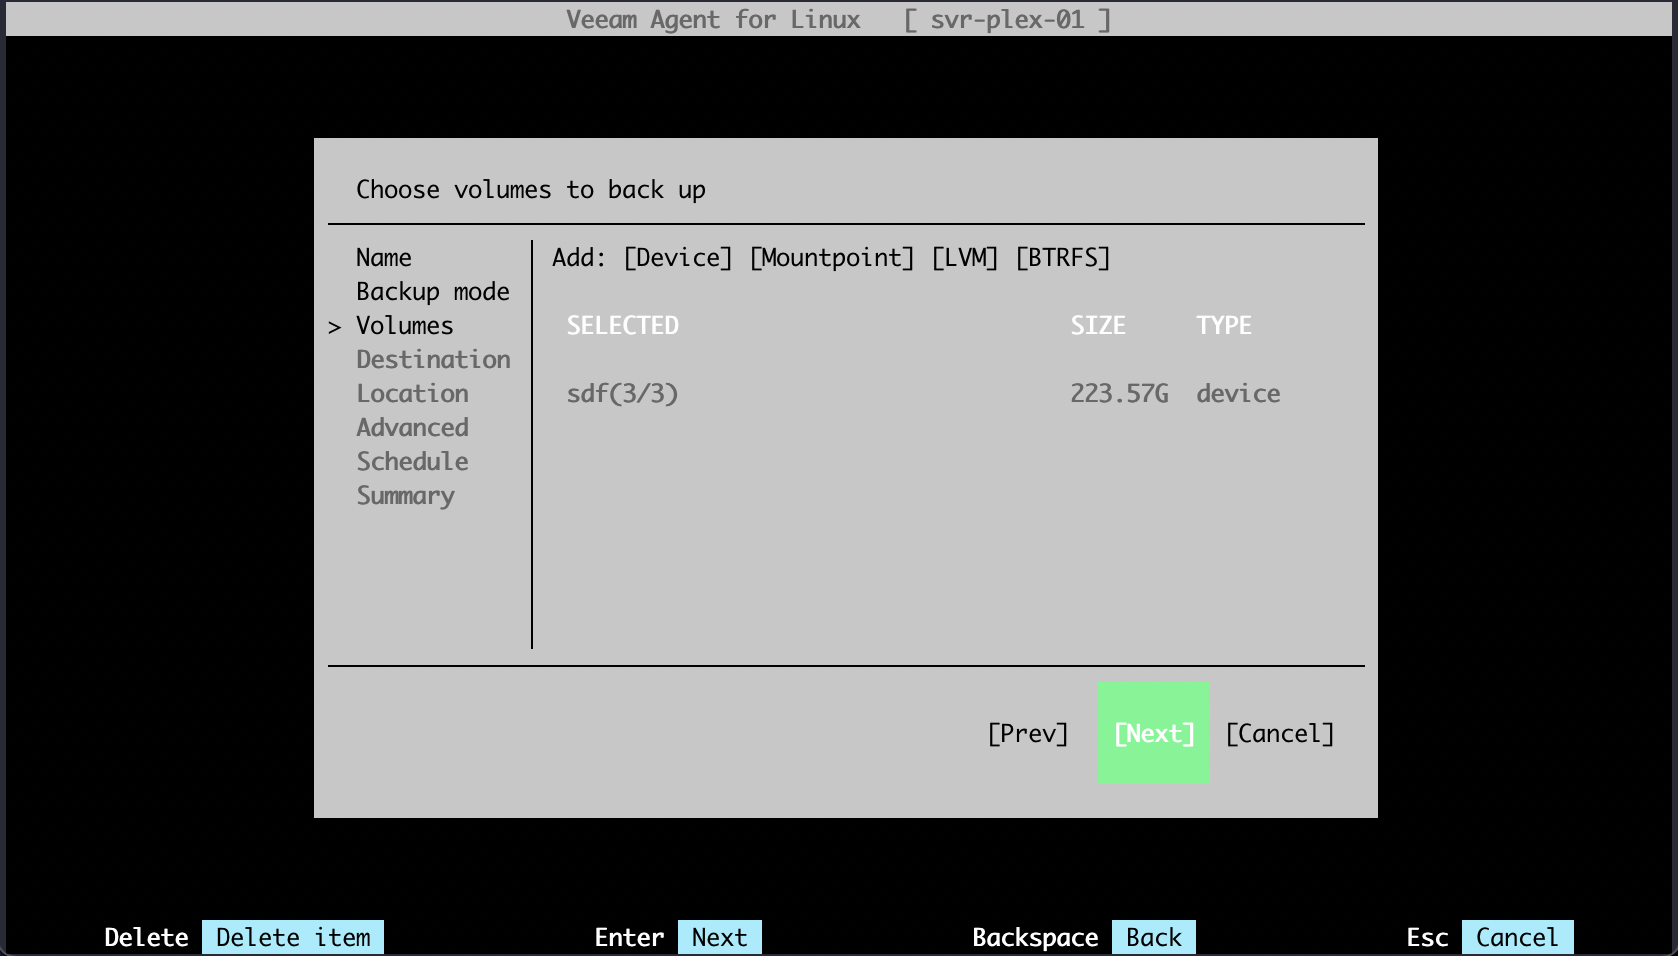Abort wizard using [Cancel] button
Image resolution: width=1678 pixels, height=956 pixels.
coord(1280,734)
